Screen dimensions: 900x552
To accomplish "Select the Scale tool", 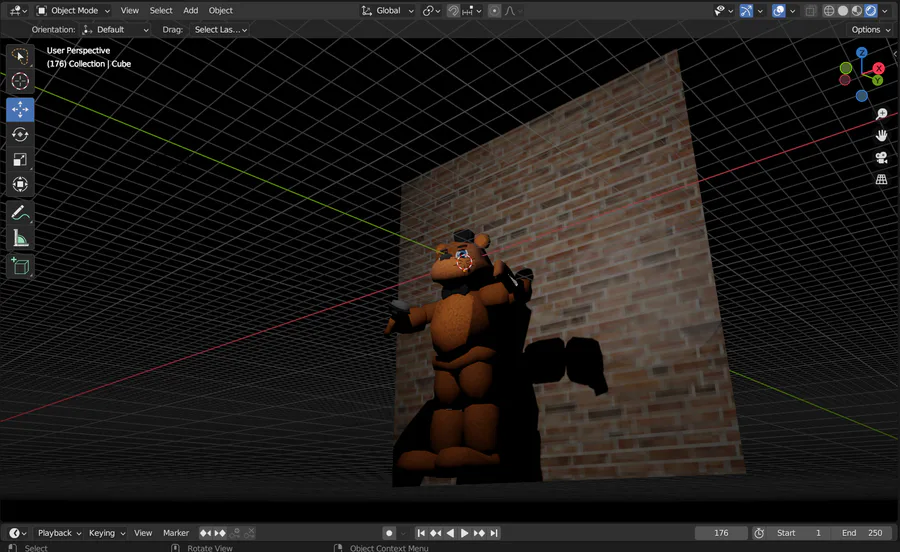I will click(20, 160).
